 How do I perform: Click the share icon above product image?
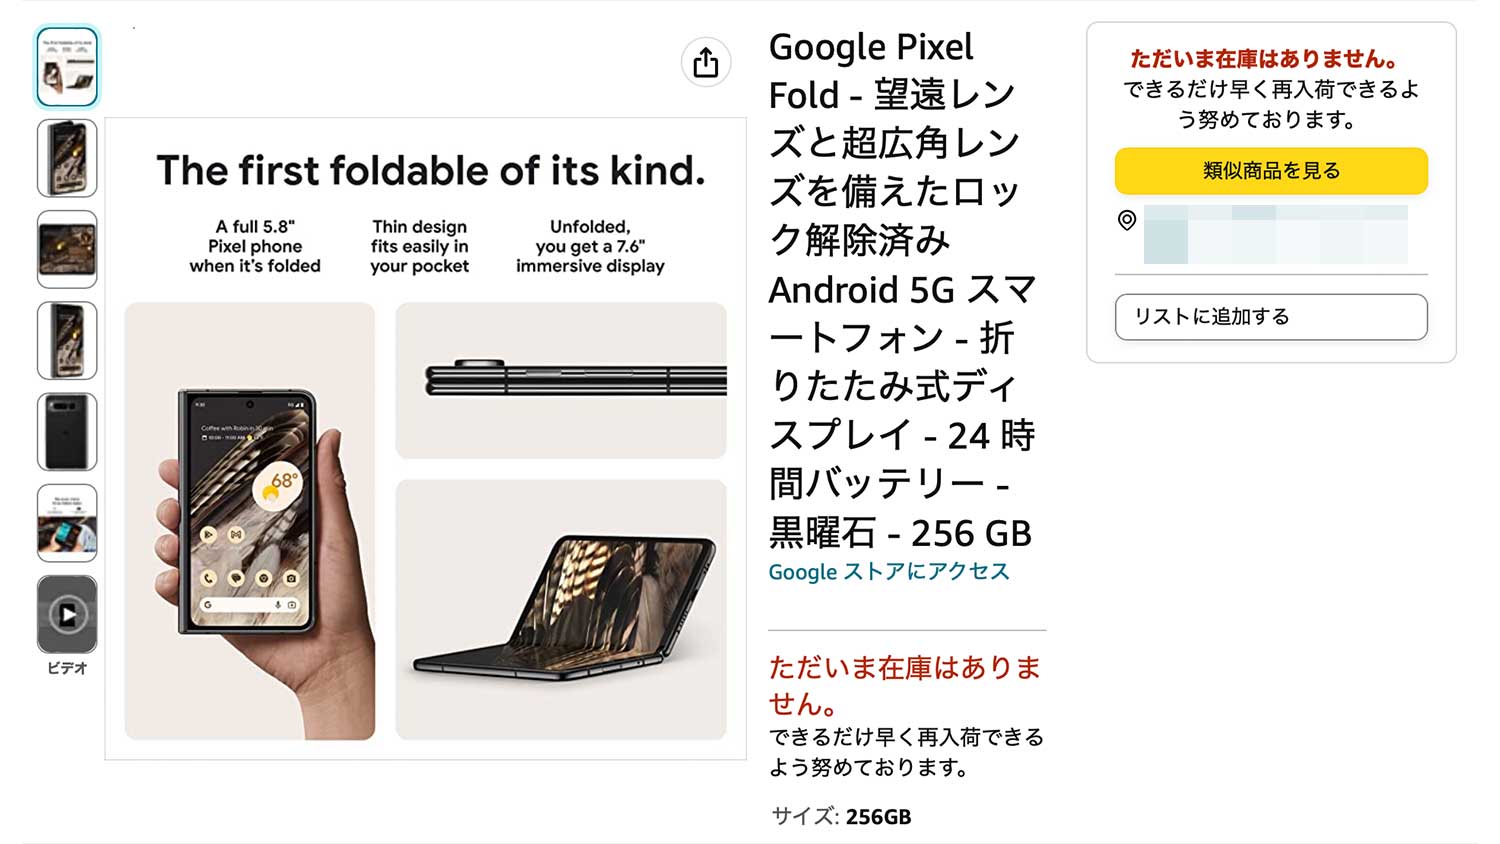point(706,62)
